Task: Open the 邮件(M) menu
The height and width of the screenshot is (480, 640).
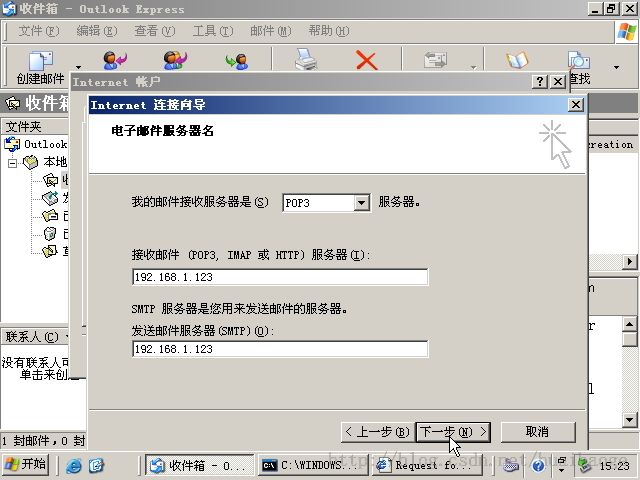Action: [271, 31]
